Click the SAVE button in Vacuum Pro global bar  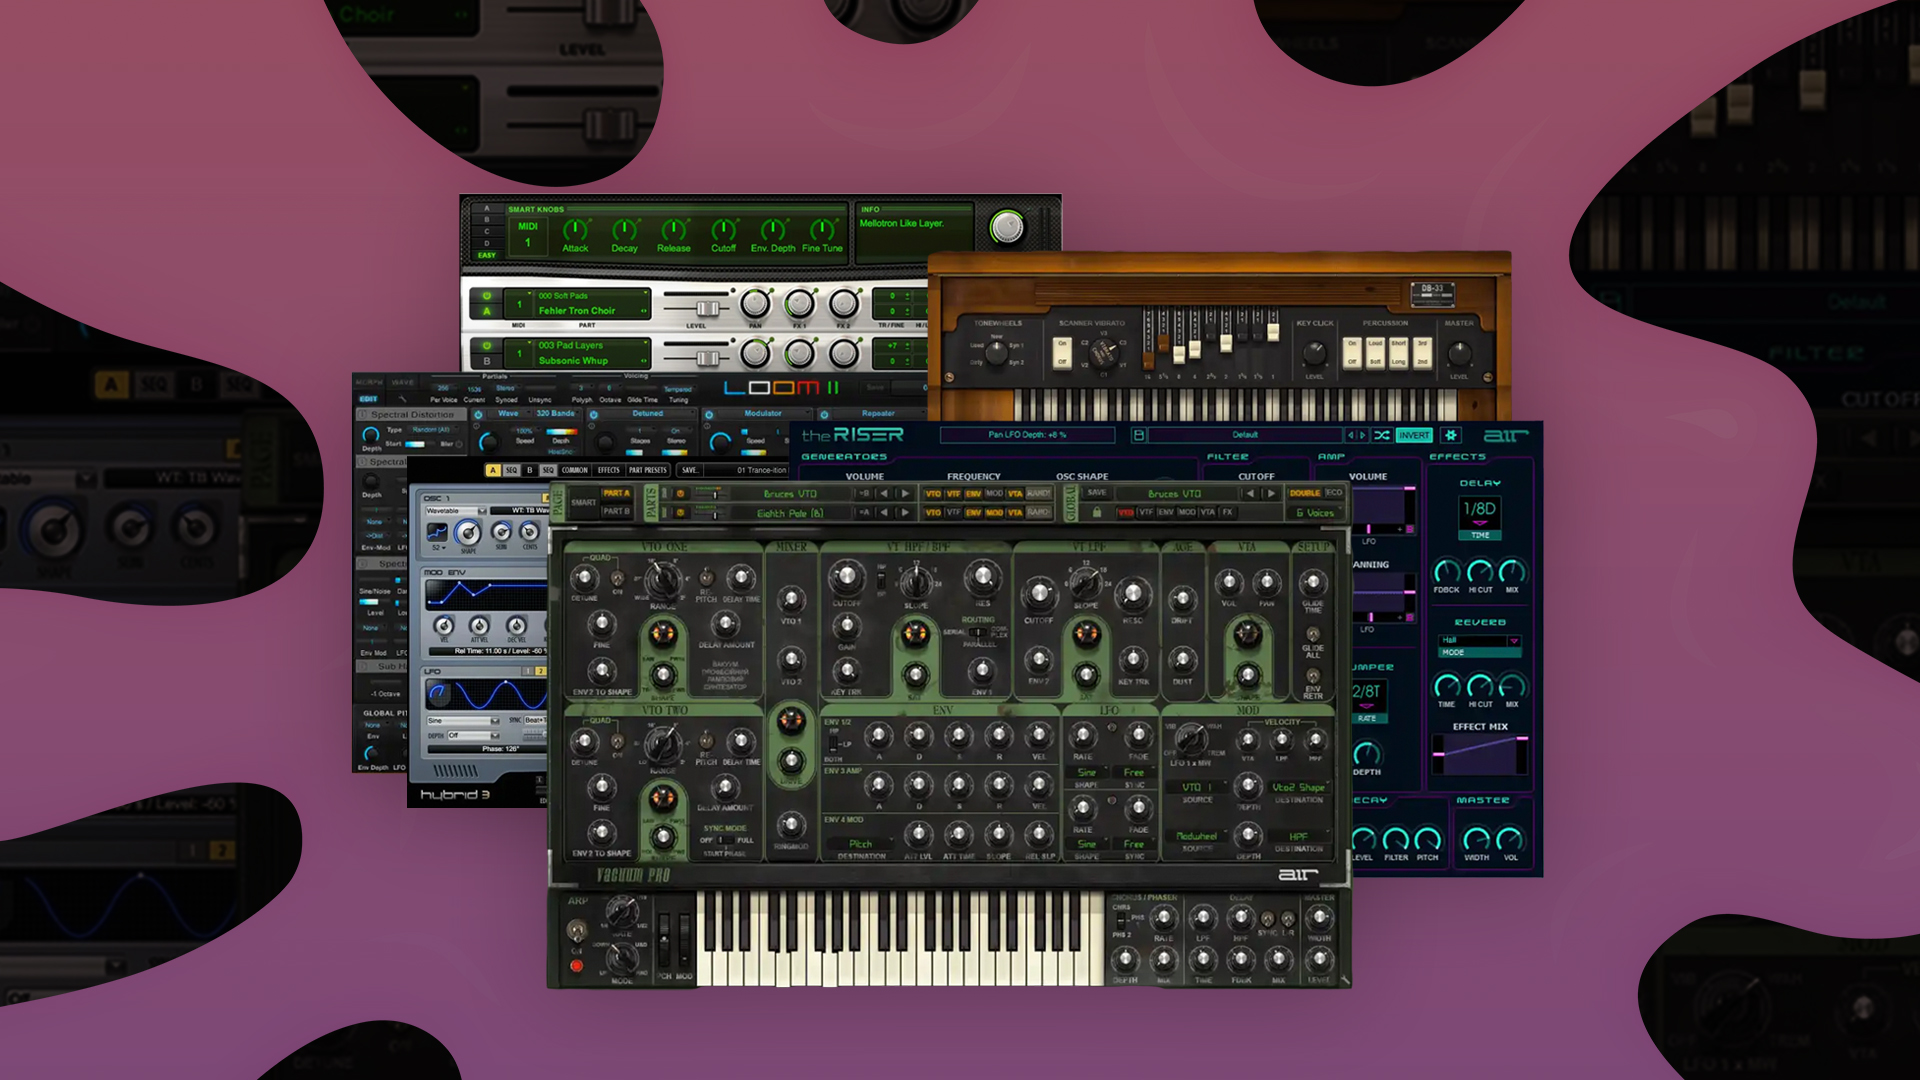click(1097, 493)
